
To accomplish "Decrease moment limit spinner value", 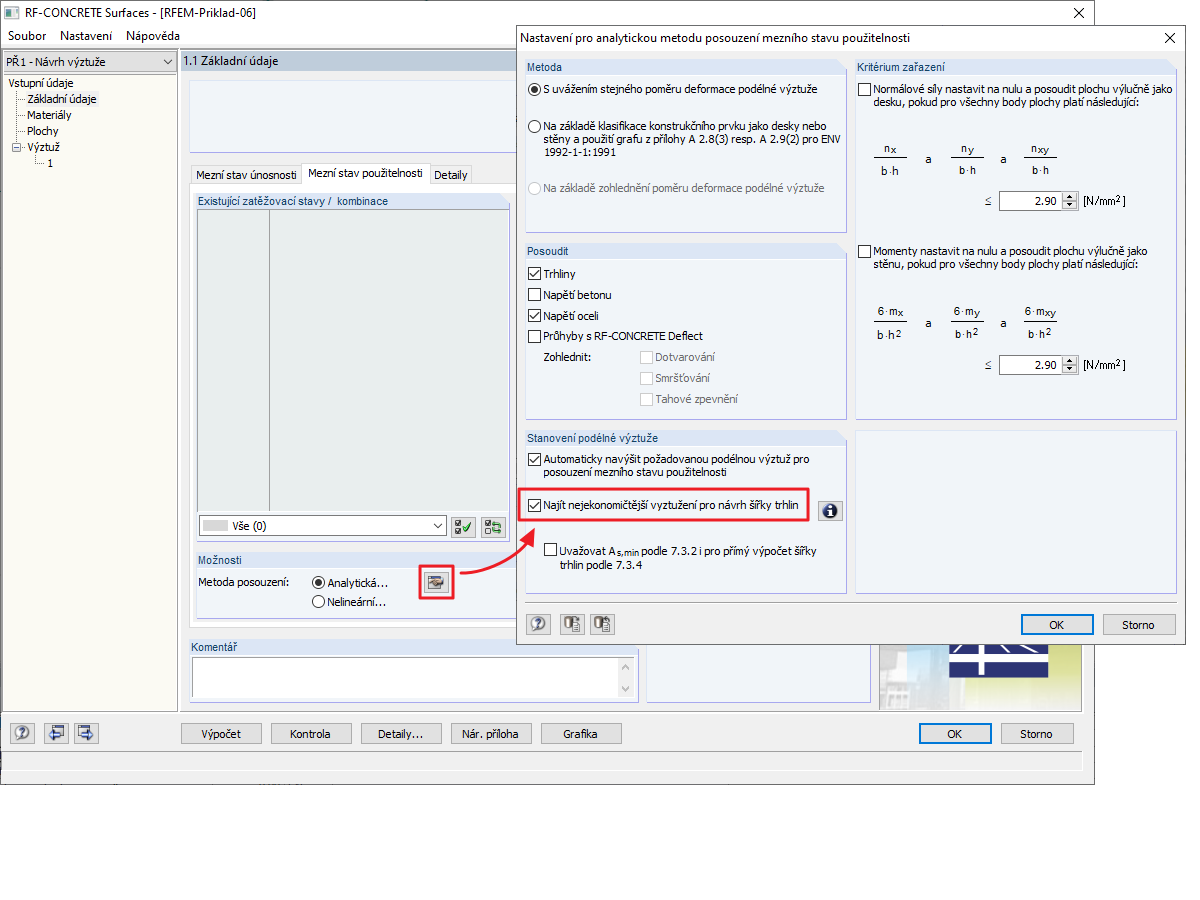I will [x=1070, y=370].
